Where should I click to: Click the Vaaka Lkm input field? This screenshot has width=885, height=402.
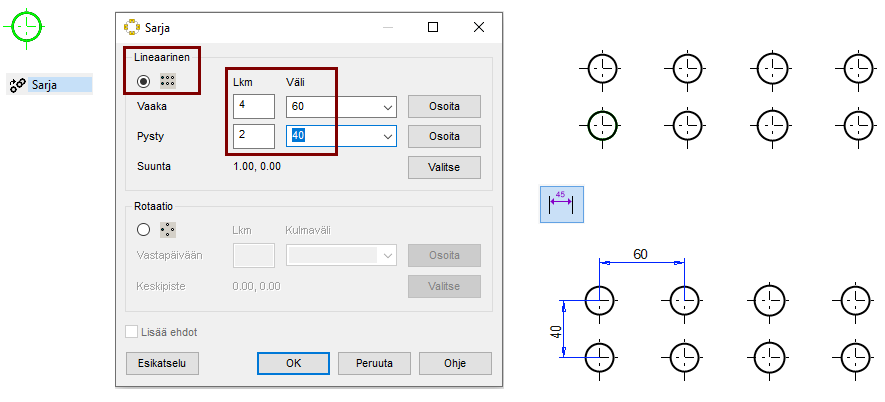(x=253, y=107)
